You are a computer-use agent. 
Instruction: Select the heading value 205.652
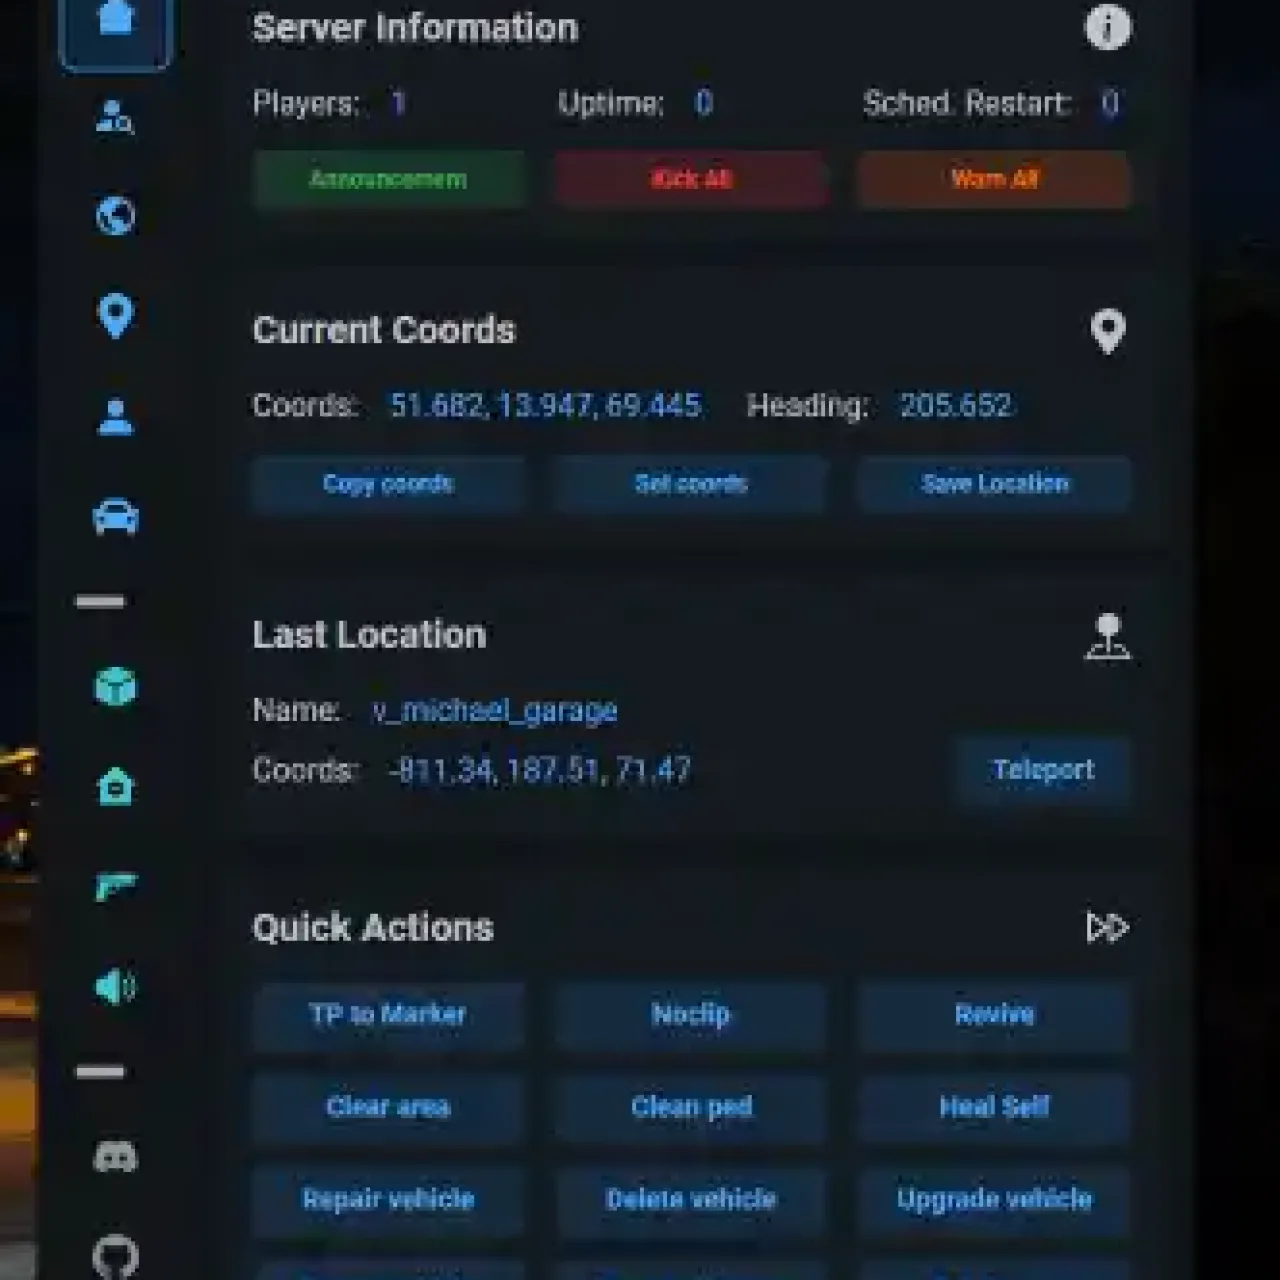click(956, 405)
